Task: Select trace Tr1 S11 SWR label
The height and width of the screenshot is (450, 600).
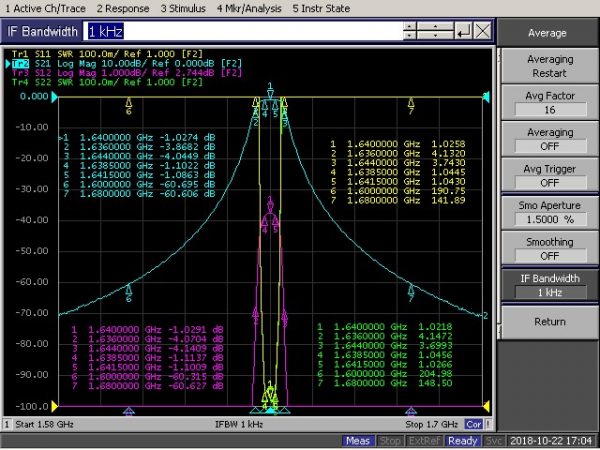Action: [x=107, y=54]
